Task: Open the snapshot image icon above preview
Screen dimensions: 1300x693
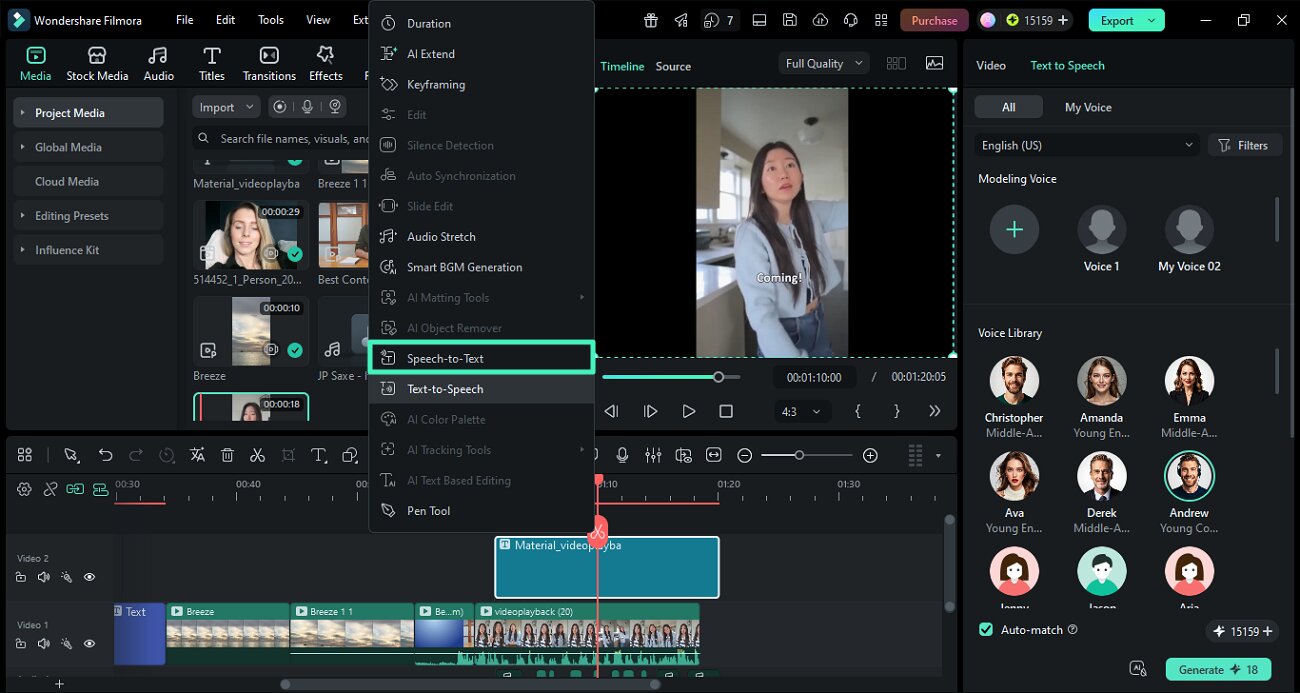Action: [934, 63]
